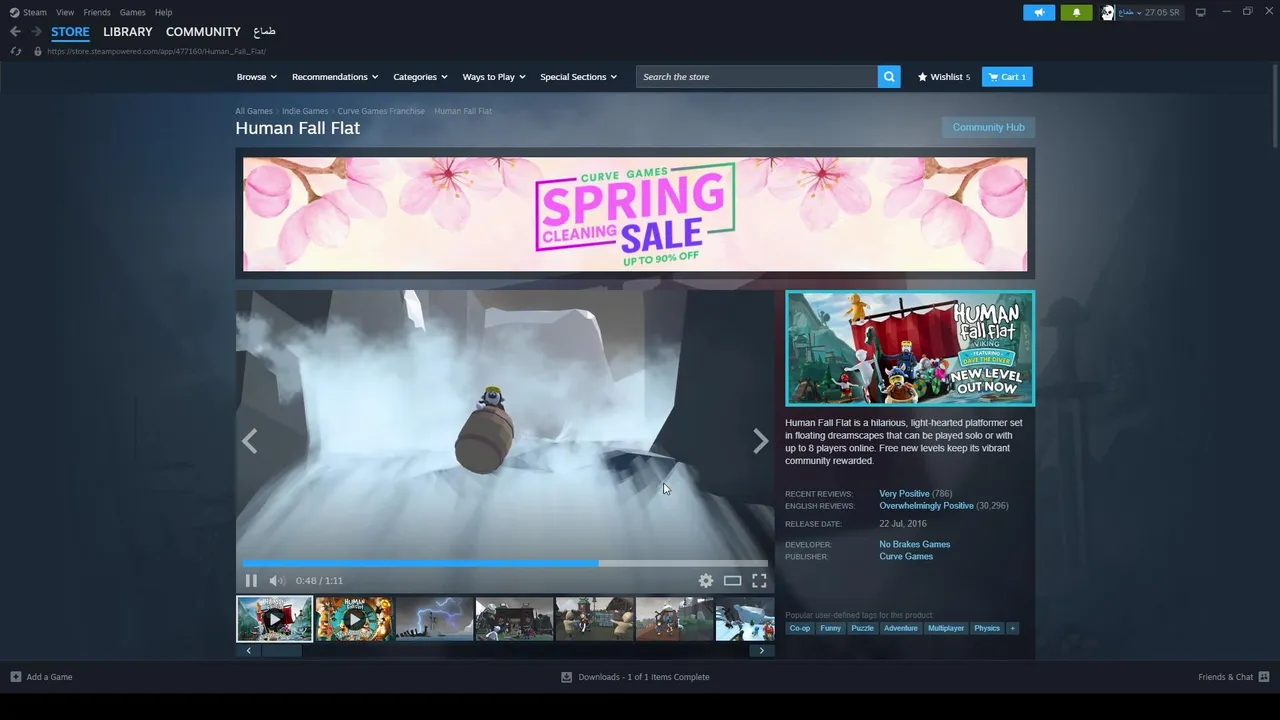
Task: Open notifications with the green bell icon
Action: tap(1076, 12)
